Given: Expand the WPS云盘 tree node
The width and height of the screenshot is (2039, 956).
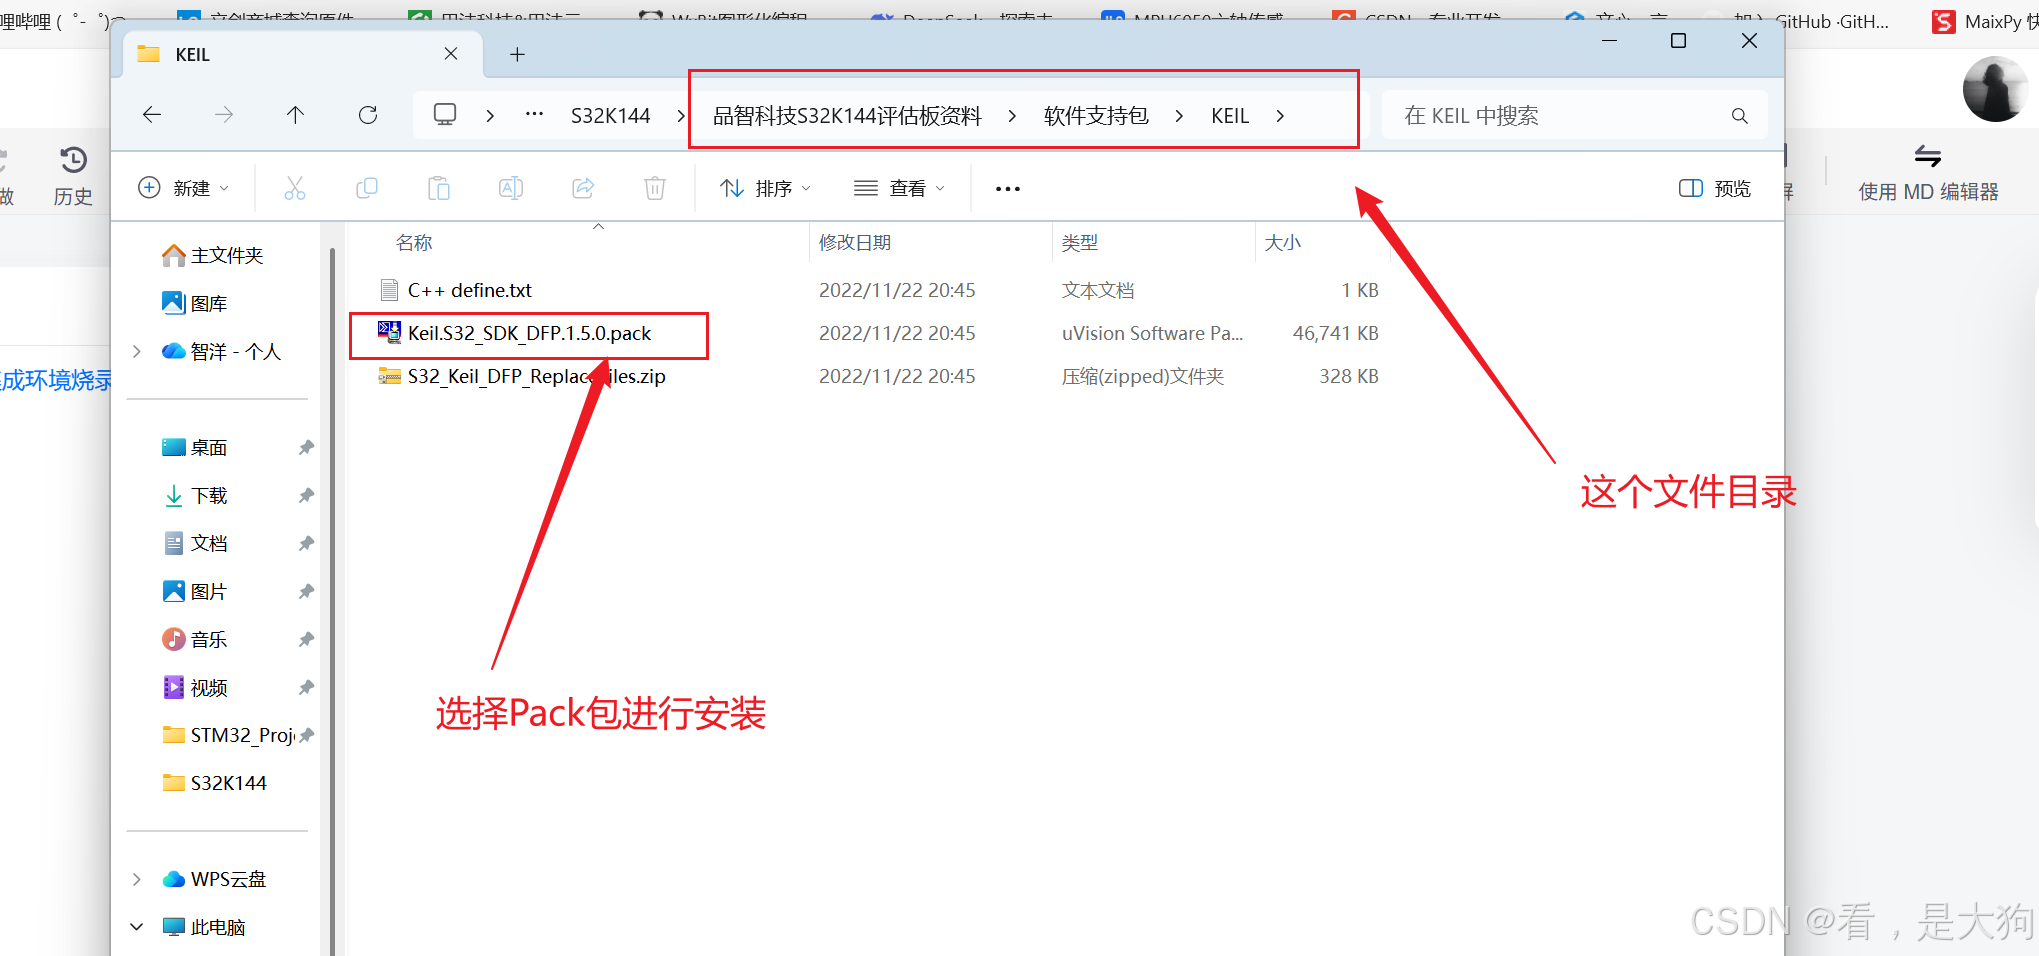Looking at the screenshot, I should [137, 880].
